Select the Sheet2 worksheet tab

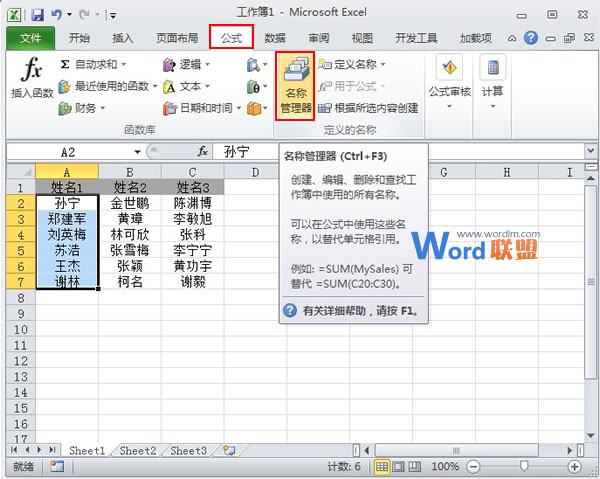tap(137, 451)
